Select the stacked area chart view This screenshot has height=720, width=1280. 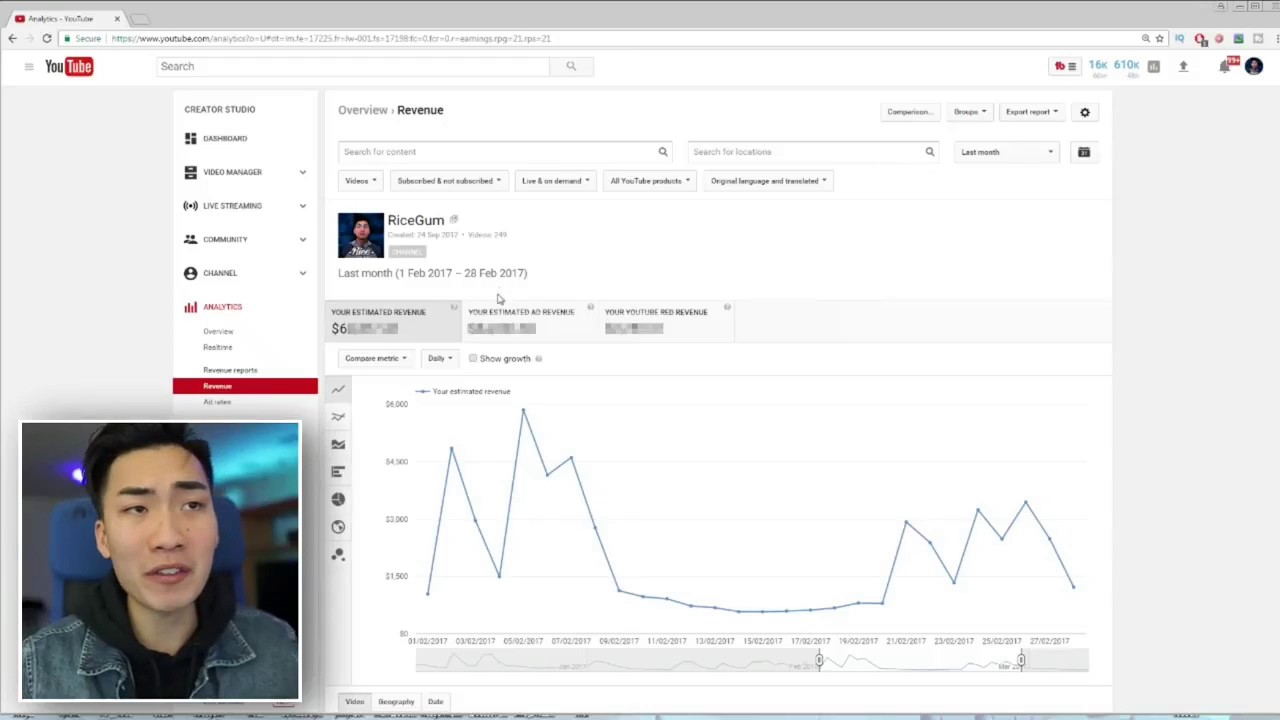[x=339, y=444]
